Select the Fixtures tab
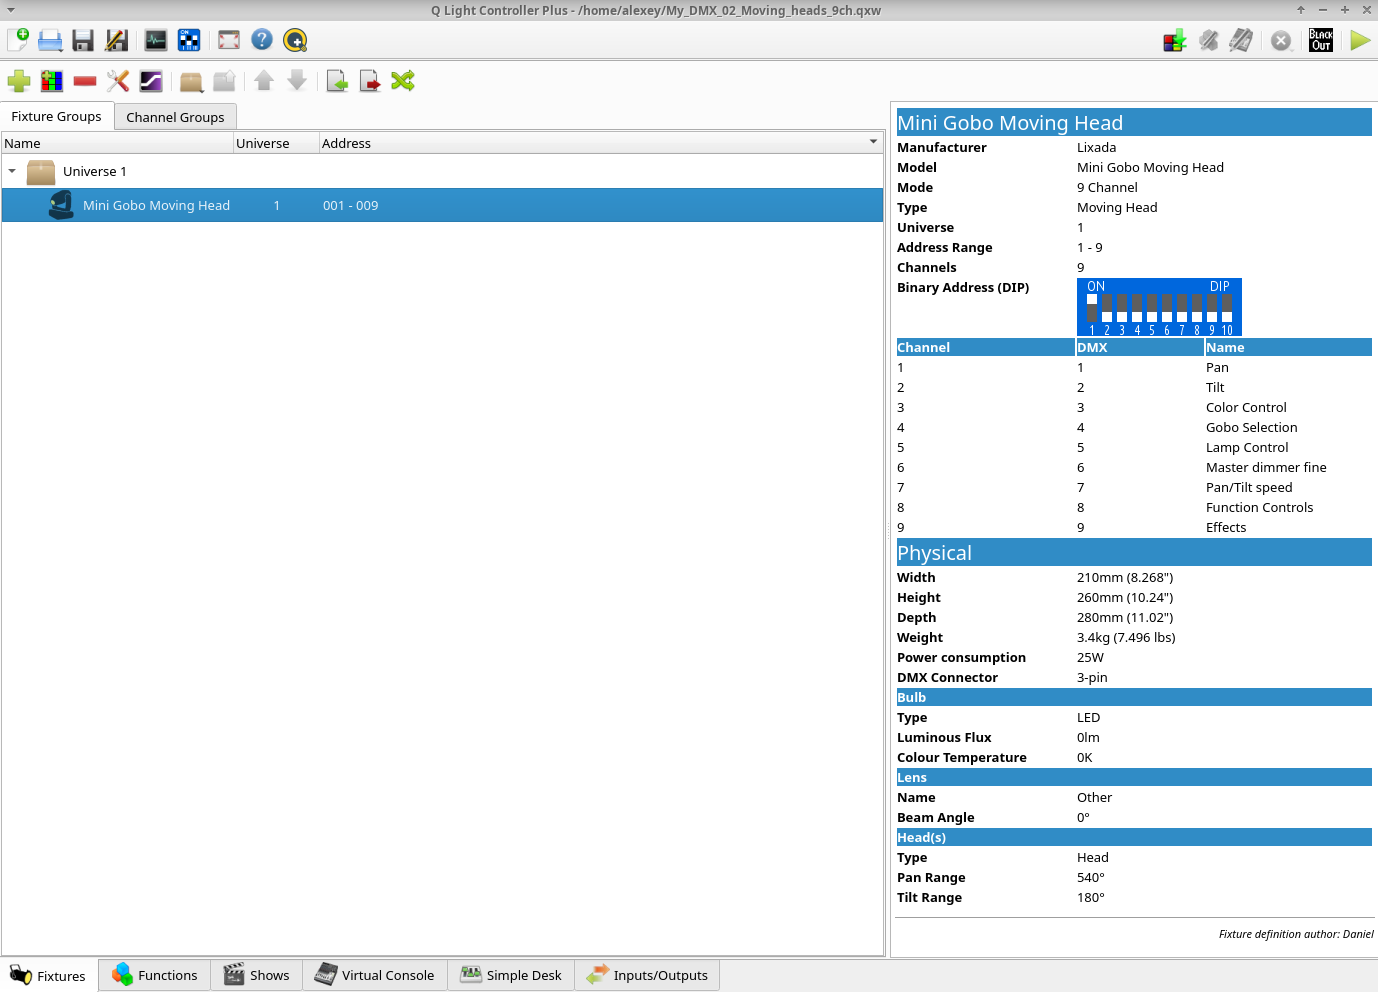This screenshot has width=1378, height=992. coord(49,976)
